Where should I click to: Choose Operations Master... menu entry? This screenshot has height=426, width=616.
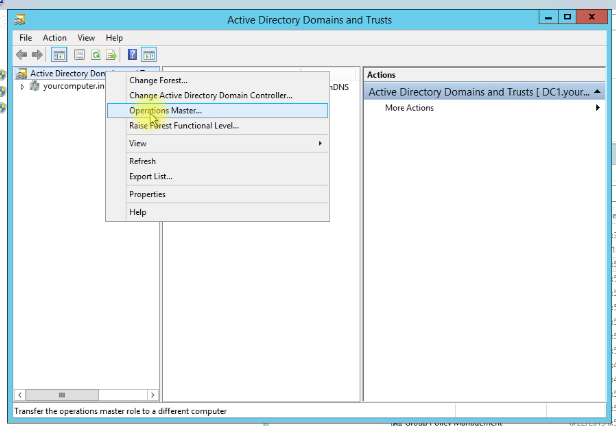(x=217, y=110)
